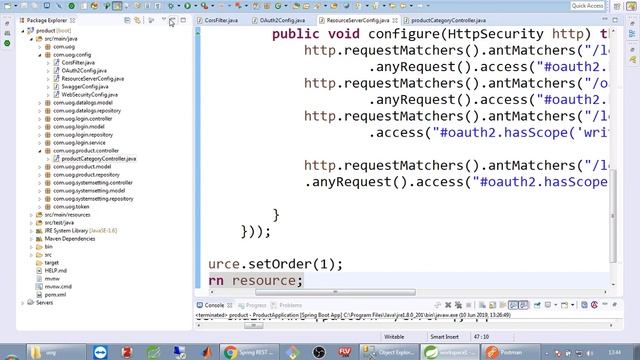Collapse src/main/java folder node
Screen dimensions: 640x360
[31, 39]
